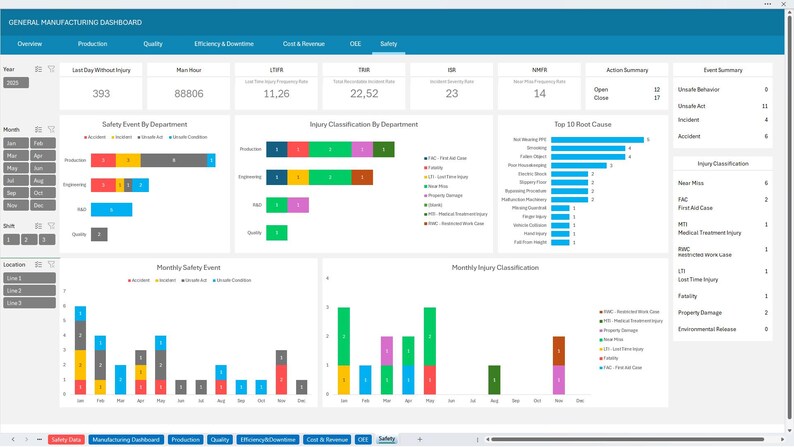Select the Safety dashboard tab
The width and height of the screenshot is (794, 447).
pos(388,44)
